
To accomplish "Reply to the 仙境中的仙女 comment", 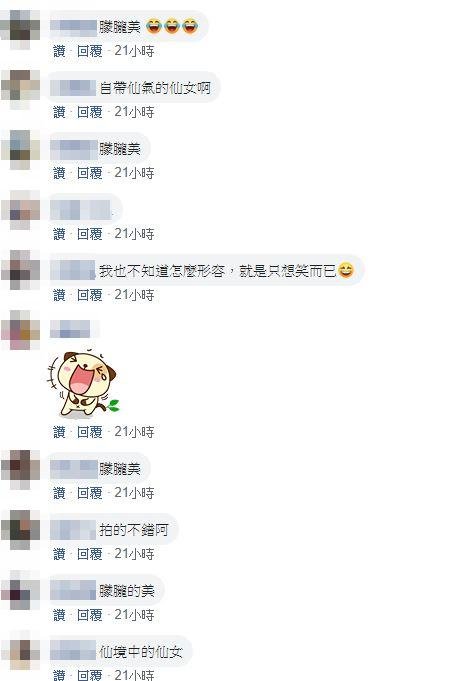I will (x=89, y=675).
